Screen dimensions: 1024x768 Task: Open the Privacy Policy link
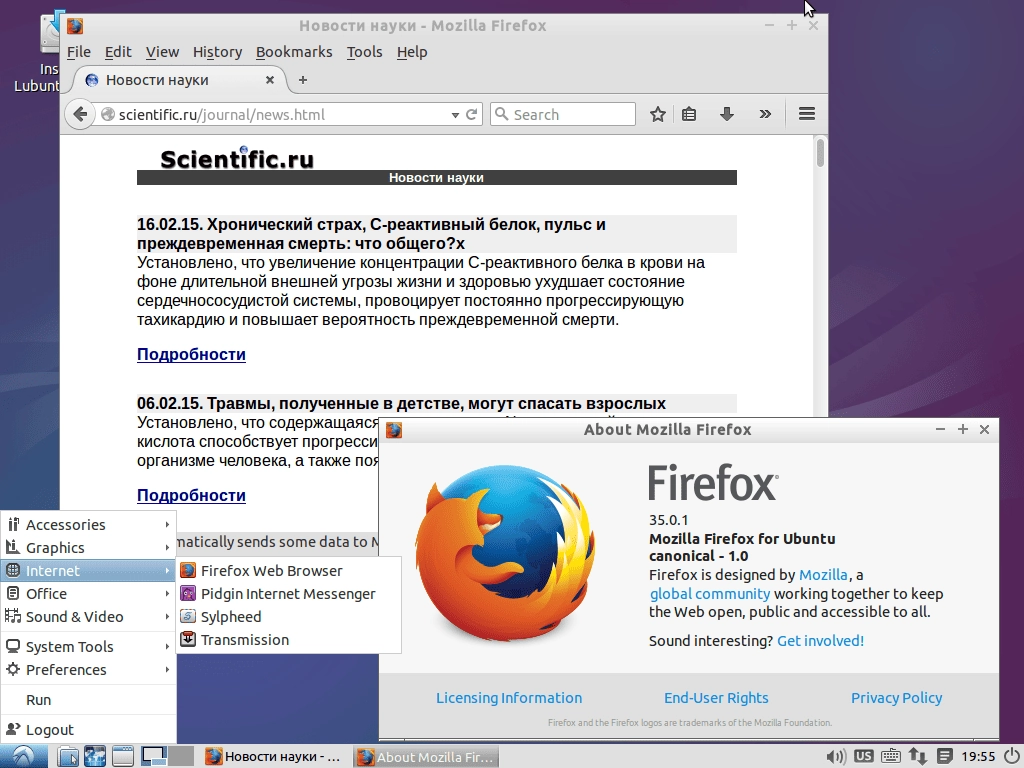896,697
